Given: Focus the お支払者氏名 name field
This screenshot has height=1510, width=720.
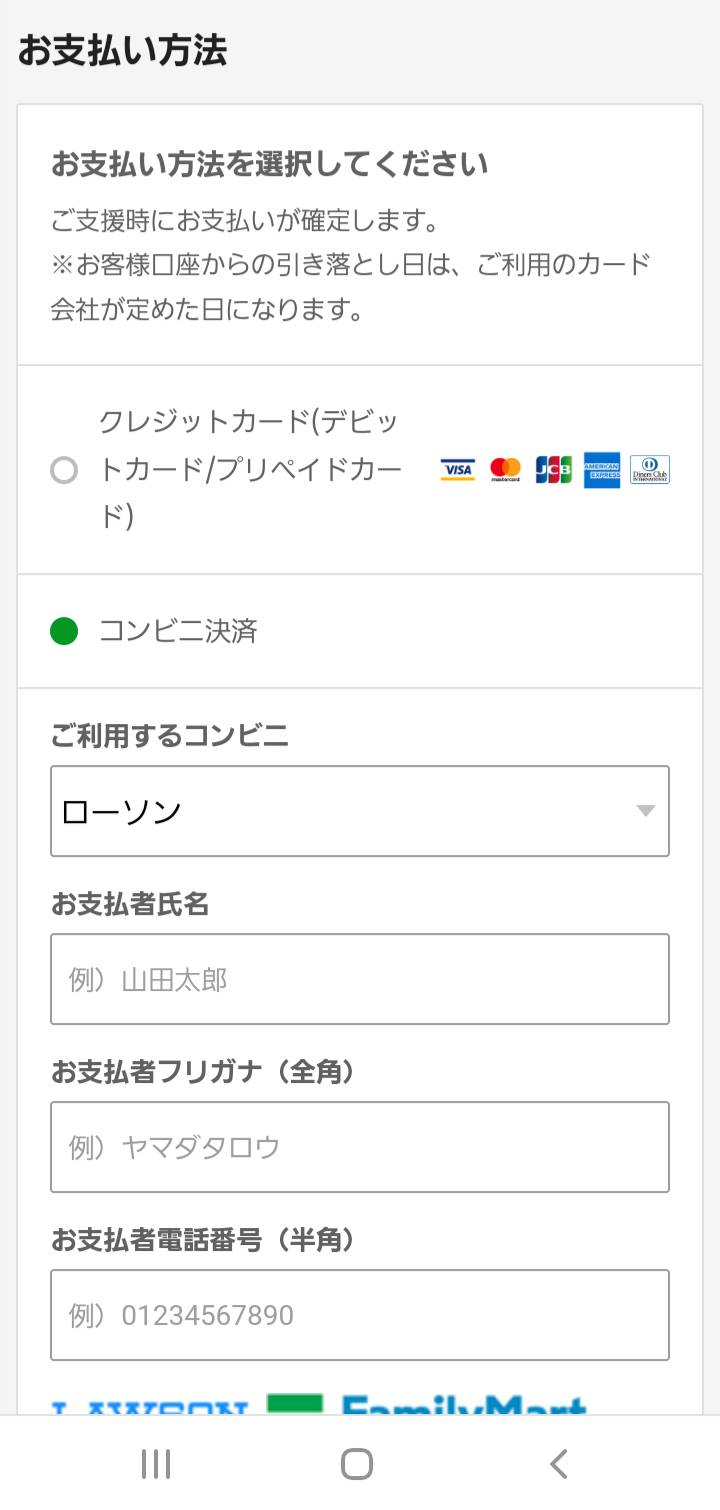Looking at the screenshot, I should (x=360, y=979).
